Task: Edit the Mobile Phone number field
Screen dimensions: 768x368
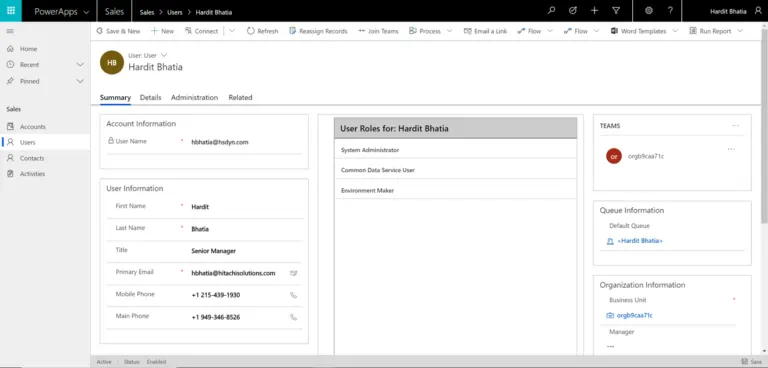Action: tap(216, 295)
